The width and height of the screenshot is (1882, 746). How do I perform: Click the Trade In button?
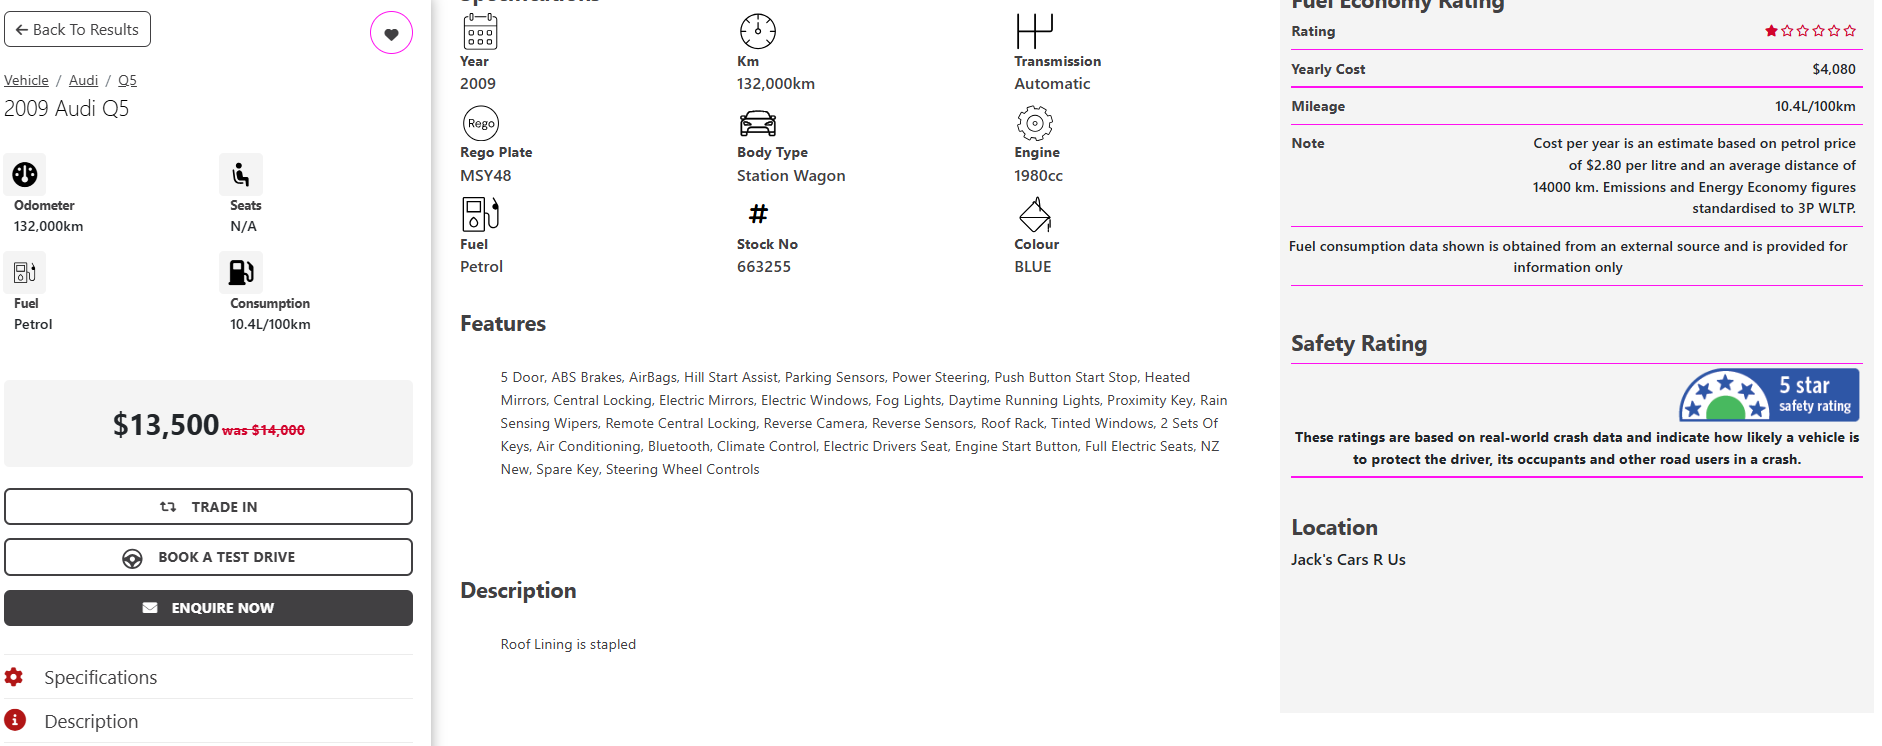tap(208, 507)
